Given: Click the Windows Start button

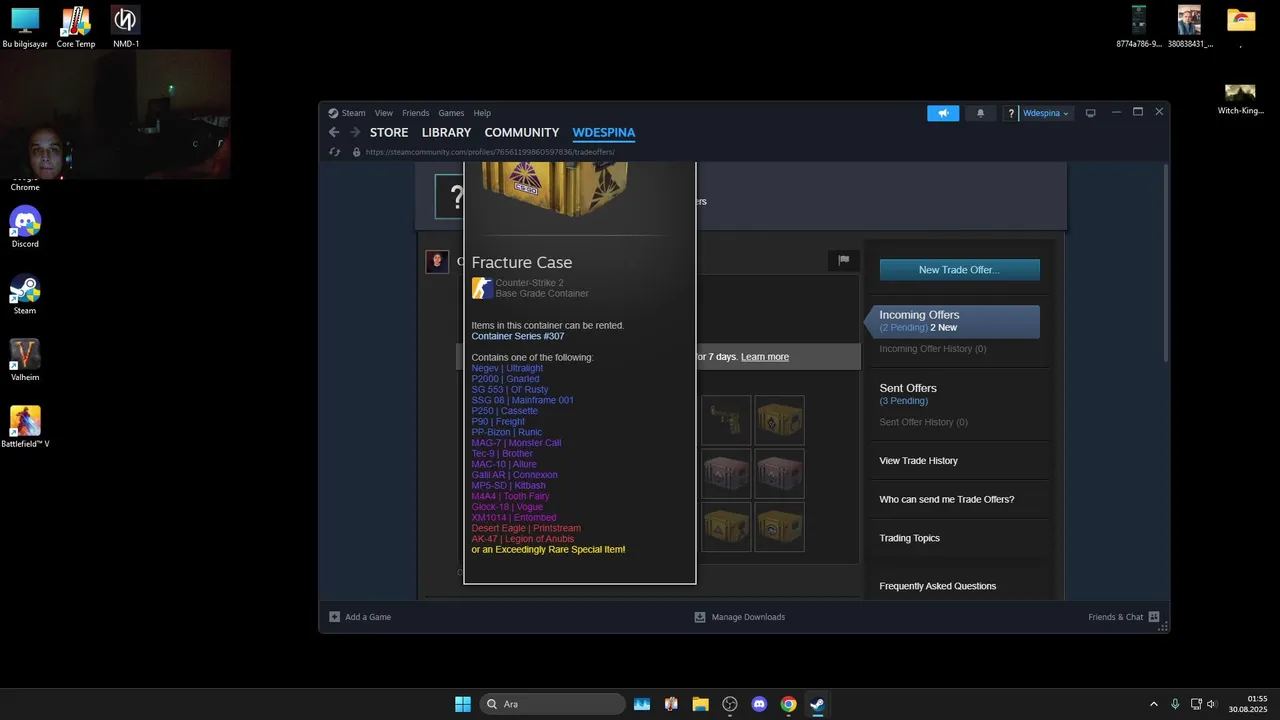Looking at the screenshot, I should (x=463, y=704).
